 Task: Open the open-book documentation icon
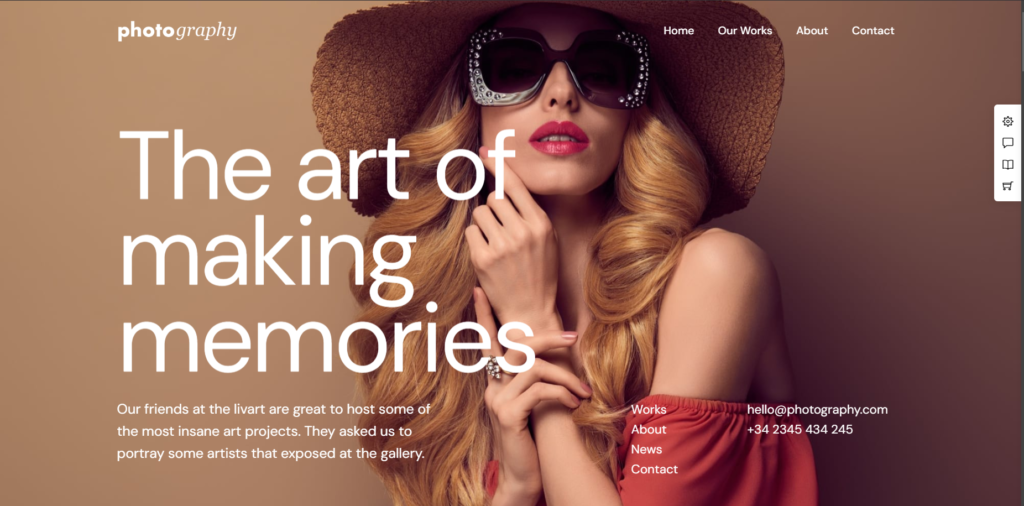pyautogui.click(x=1008, y=165)
